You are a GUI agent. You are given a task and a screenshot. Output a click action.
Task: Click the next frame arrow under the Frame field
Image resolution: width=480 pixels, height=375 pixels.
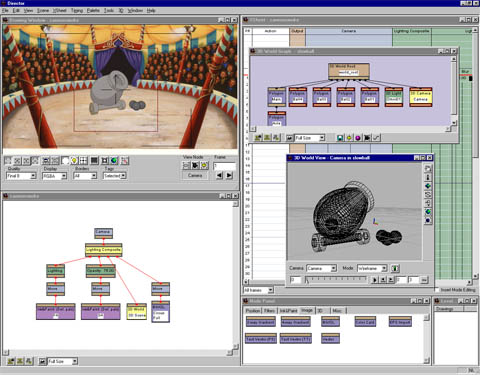(229, 175)
